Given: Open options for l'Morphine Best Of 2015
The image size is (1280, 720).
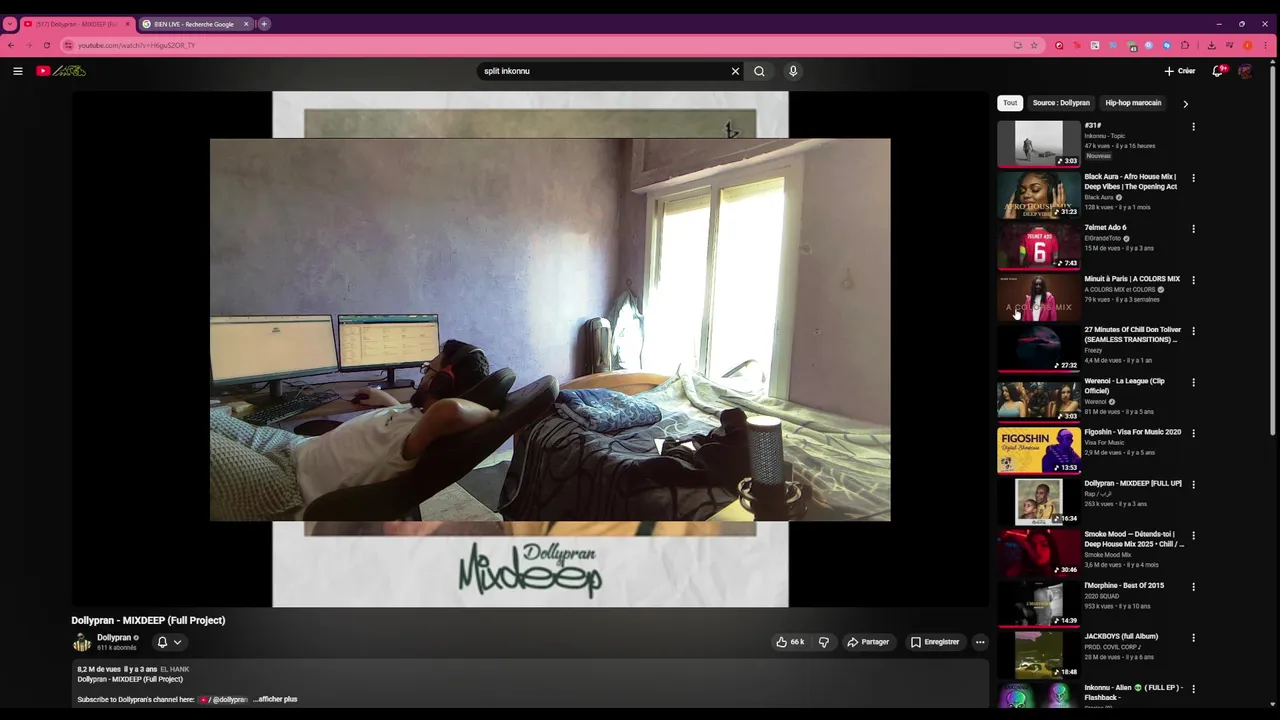Looking at the screenshot, I should click(x=1193, y=586).
